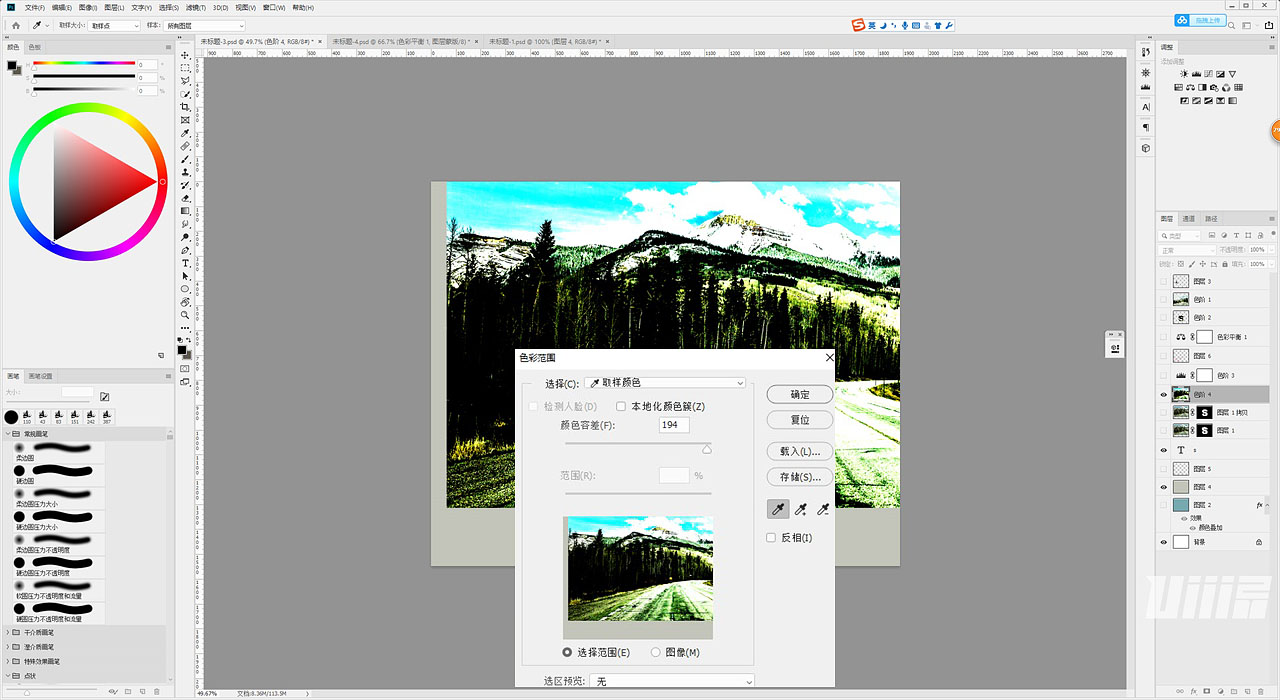This screenshot has width=1280, height=700.
Task: Toggle visibility of the 背景 layer
Action: point(1164,542)
